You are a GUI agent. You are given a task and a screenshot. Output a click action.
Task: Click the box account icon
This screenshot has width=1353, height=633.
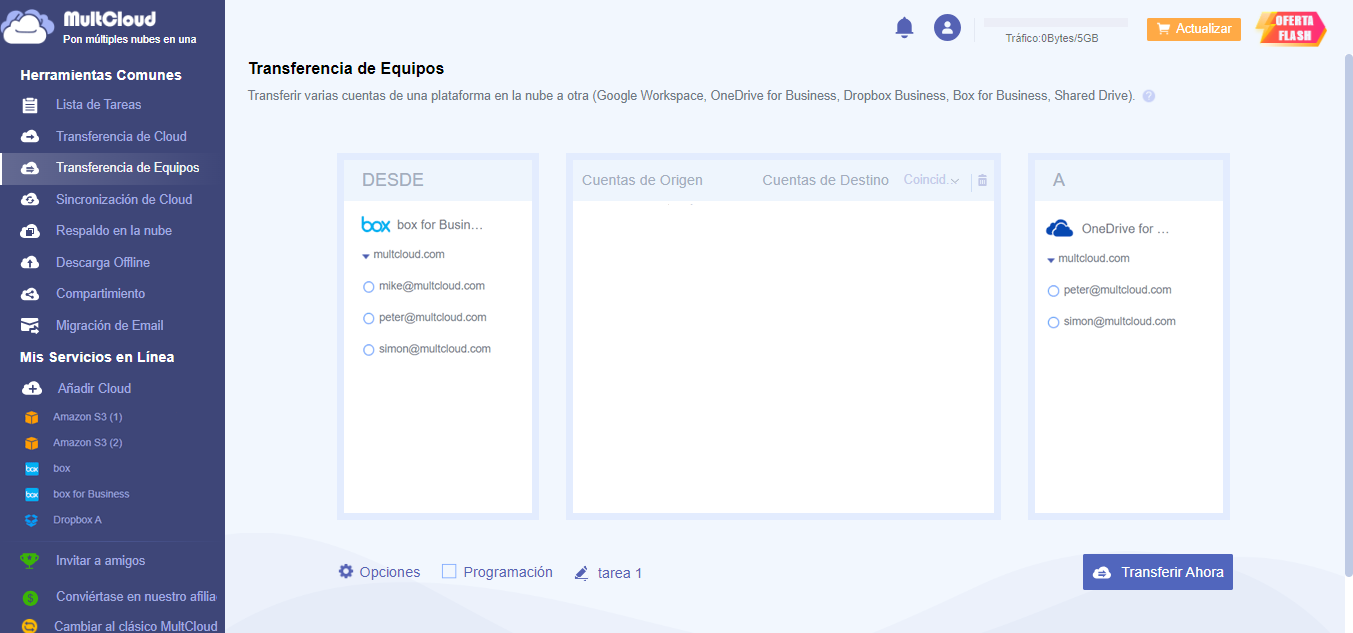click(32, 468)
